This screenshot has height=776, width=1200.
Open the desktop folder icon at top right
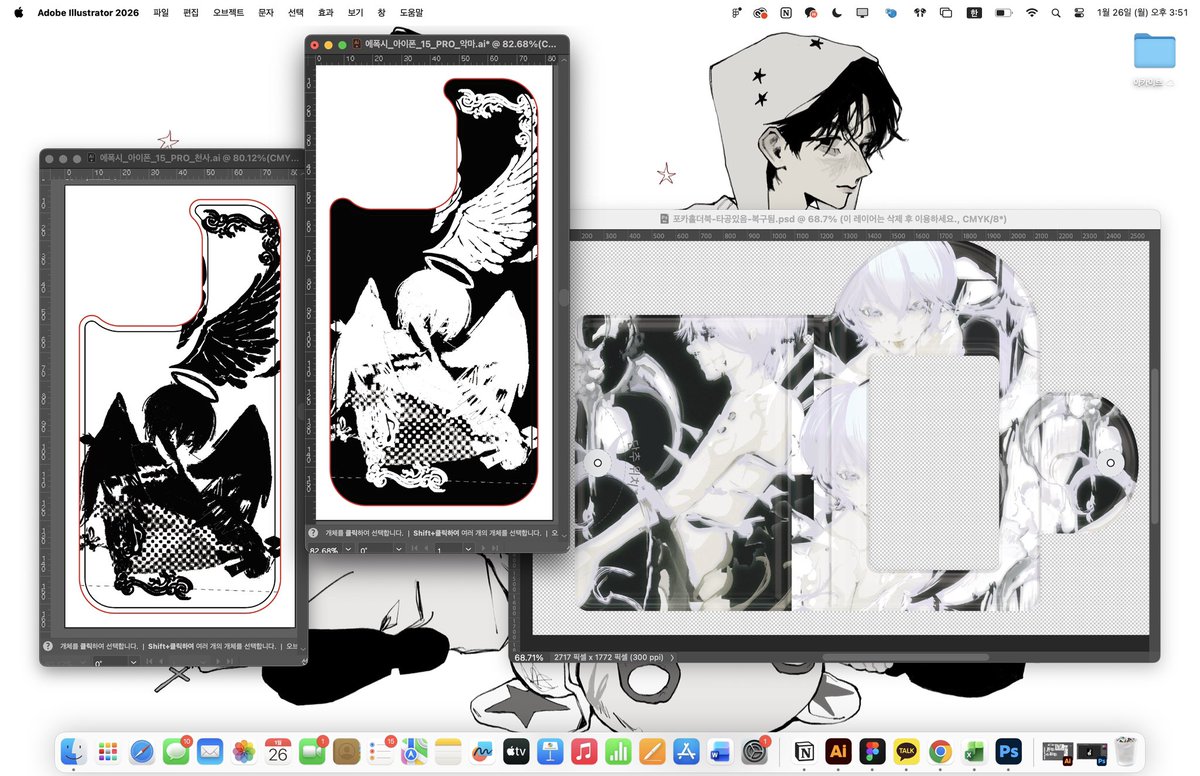pos(1154,53)
